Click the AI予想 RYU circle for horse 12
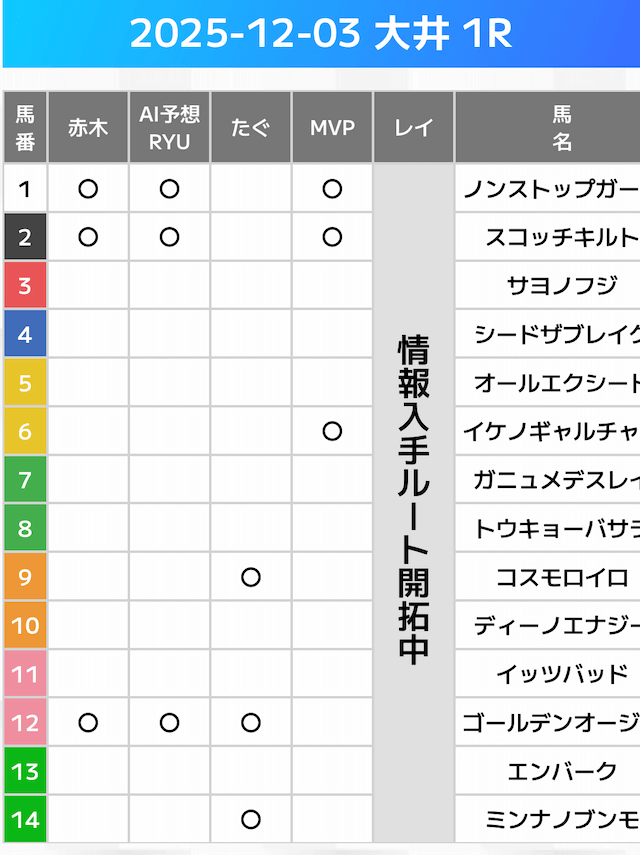The image size is (640, 855). pyautogui.click(x=169, y=722)
